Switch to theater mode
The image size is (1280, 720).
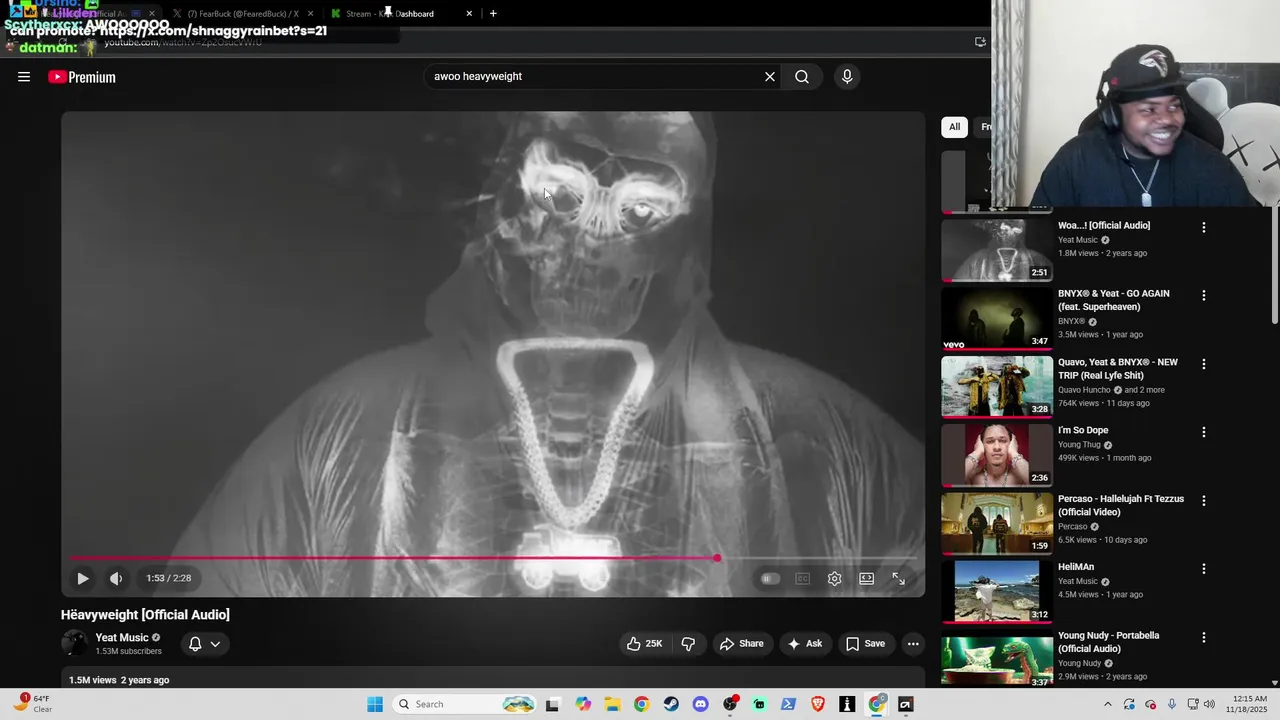pos(867,578)
